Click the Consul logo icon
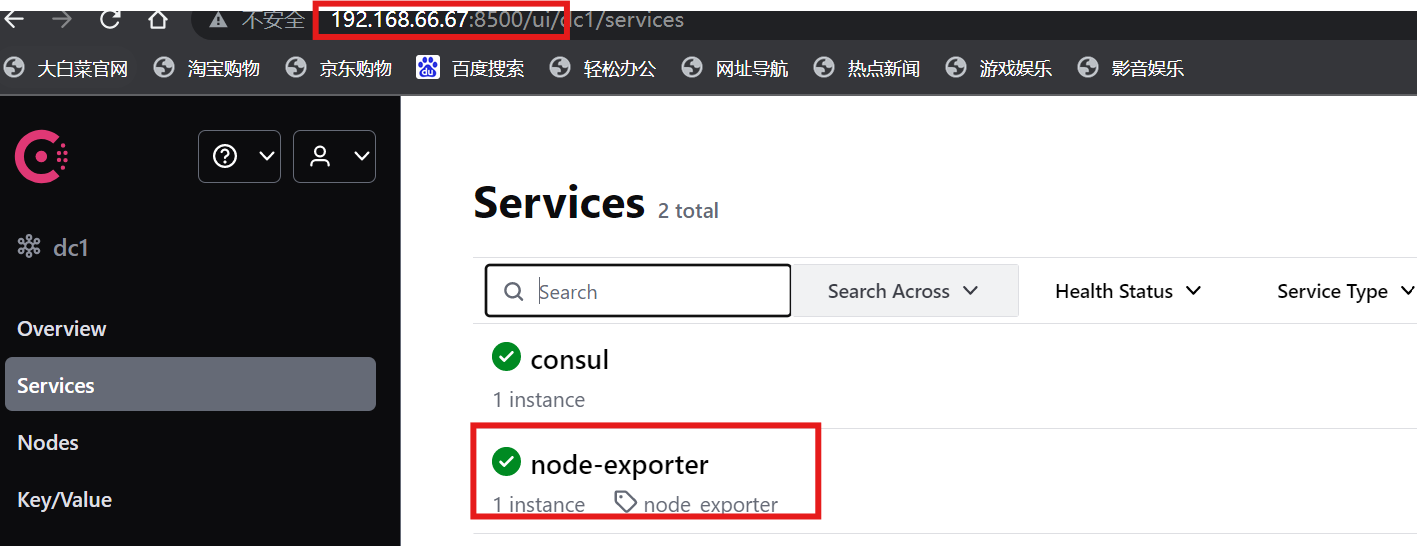The image size is (1417, 546). pyautogui.click(x=41, y=157)
